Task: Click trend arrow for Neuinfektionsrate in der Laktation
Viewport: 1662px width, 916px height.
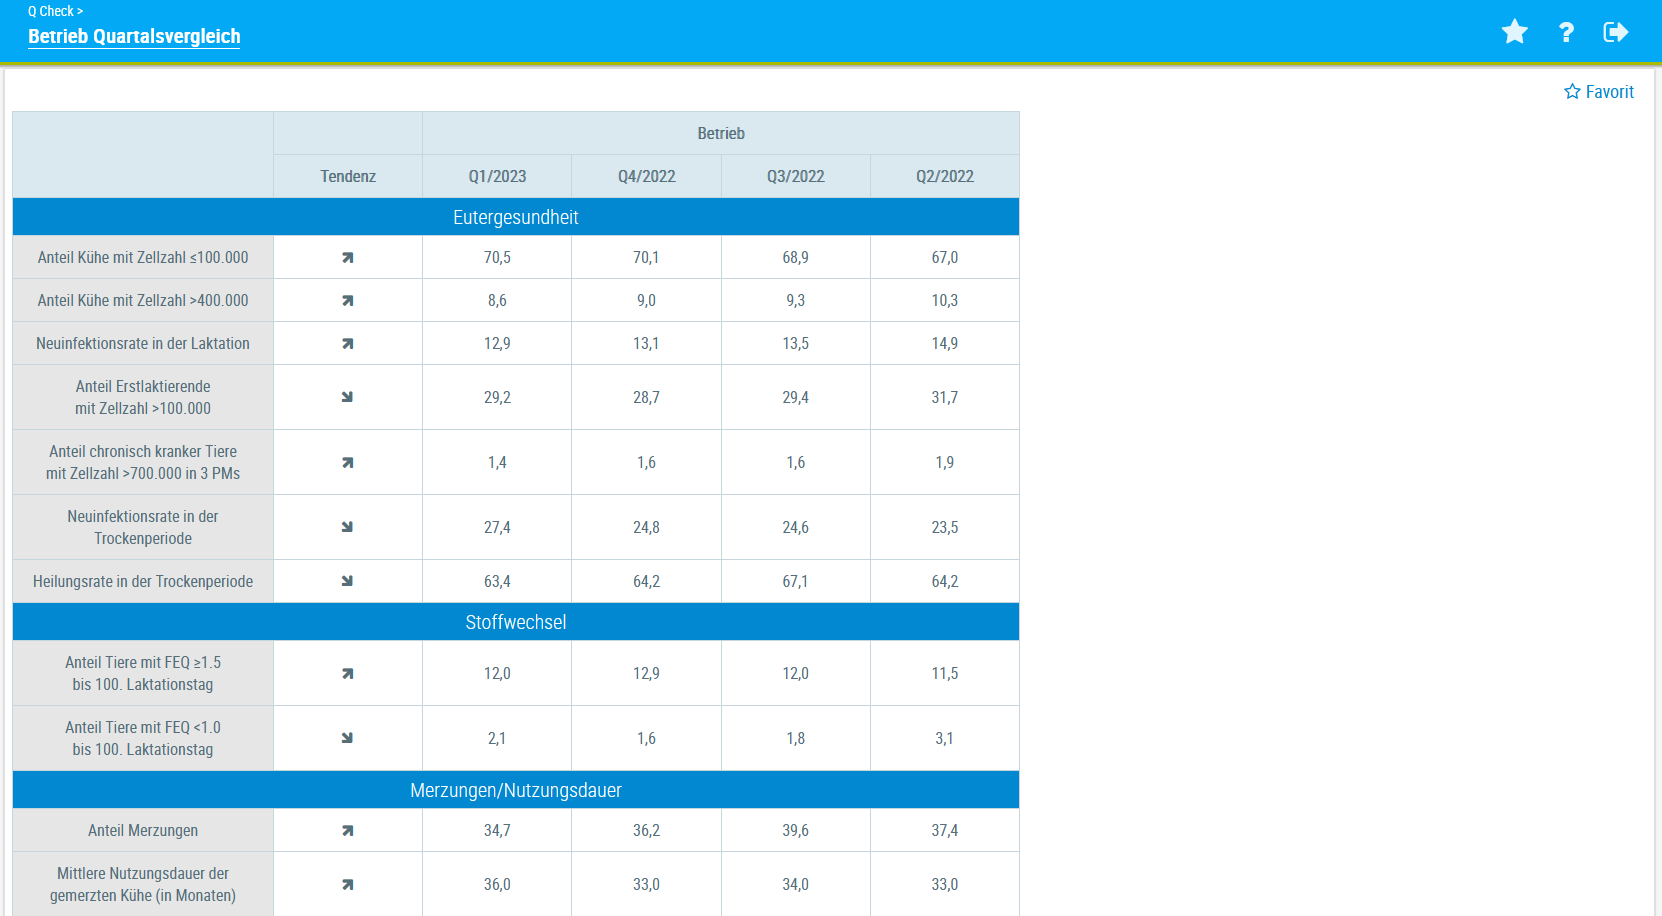Action: 347,344
